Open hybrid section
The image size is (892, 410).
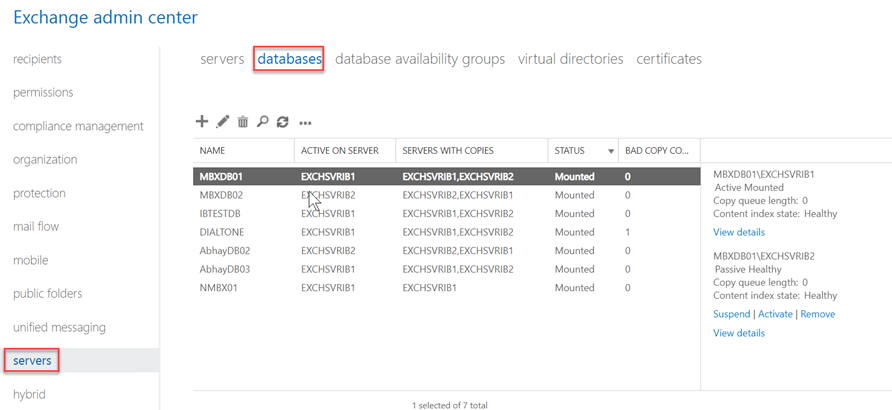(29, 394)
